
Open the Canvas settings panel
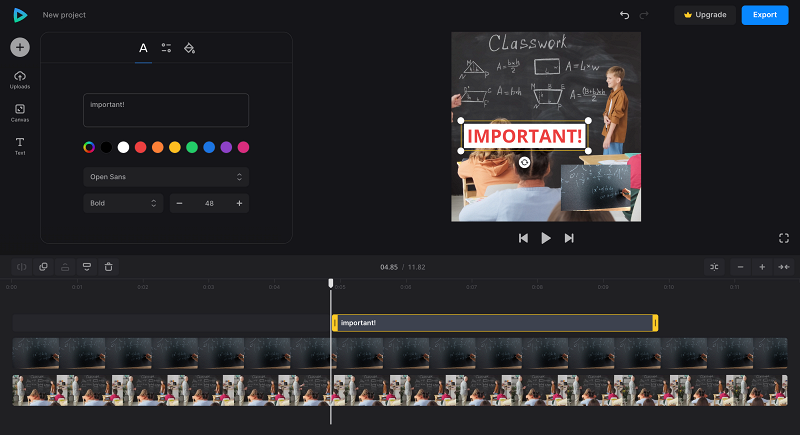click(20, 113)
